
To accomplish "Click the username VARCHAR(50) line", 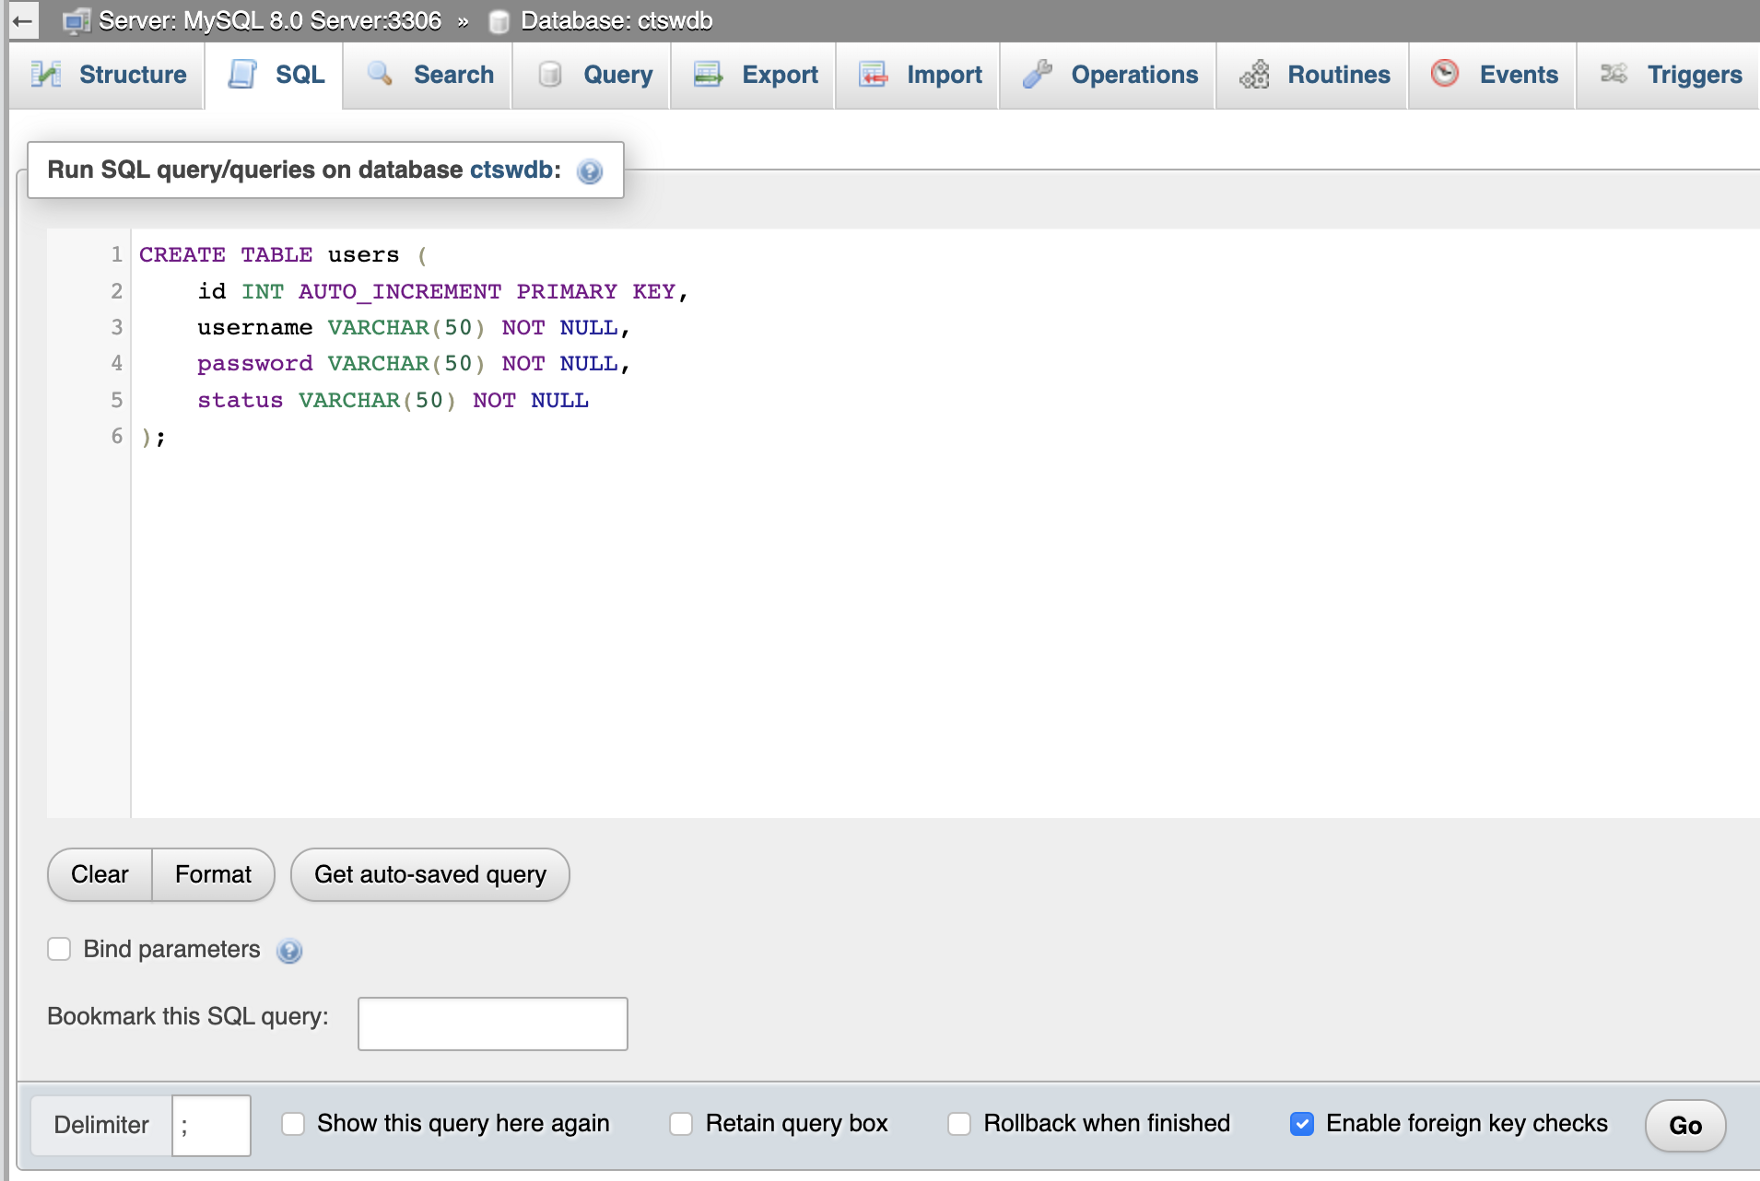I will (414, 327).
